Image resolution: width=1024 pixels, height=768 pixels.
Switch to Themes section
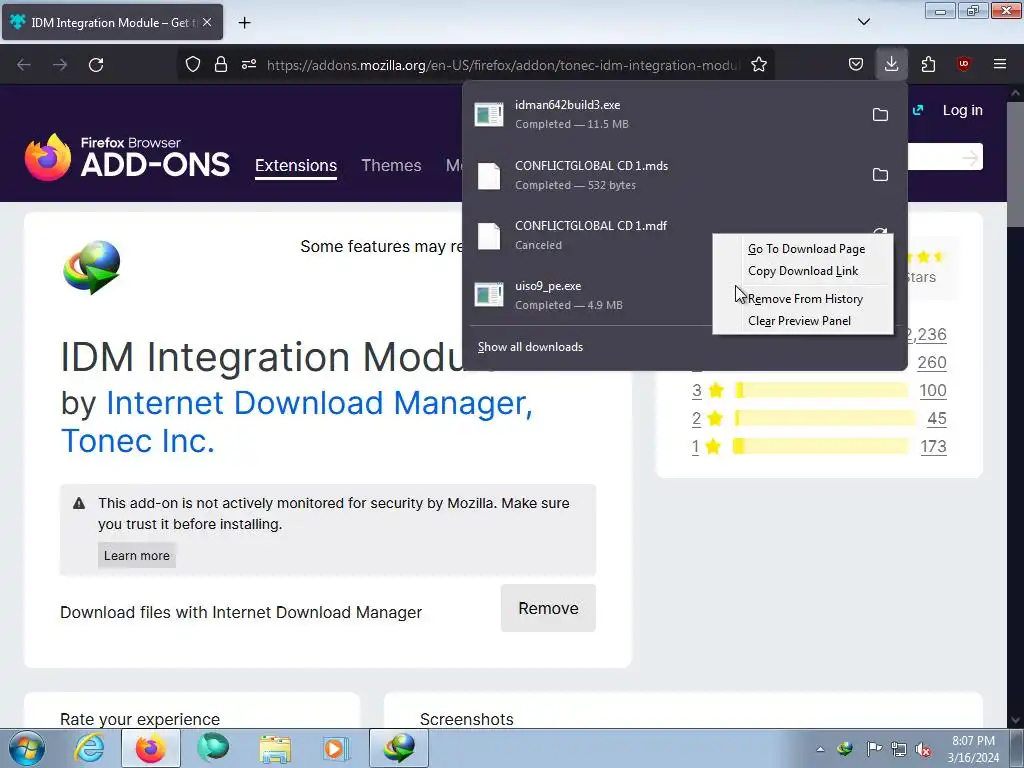(391, 165)
